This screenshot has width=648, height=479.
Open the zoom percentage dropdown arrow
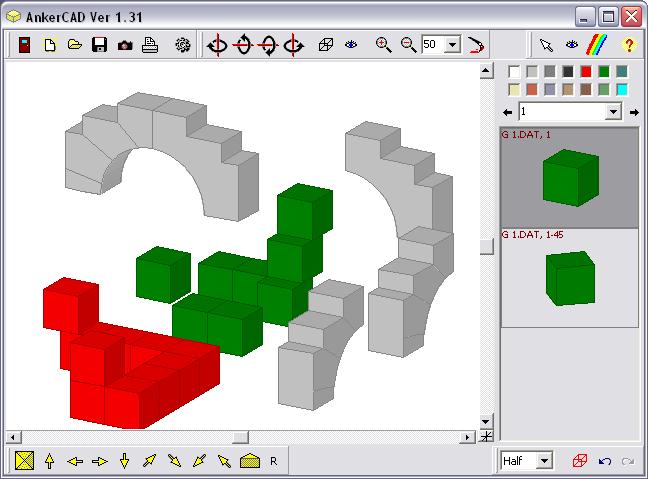[x=453, y=44]
